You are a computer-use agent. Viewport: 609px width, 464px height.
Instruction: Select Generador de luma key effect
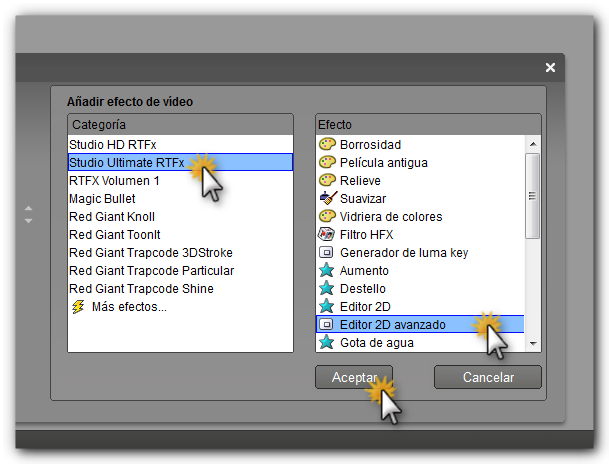click(420, 252)
